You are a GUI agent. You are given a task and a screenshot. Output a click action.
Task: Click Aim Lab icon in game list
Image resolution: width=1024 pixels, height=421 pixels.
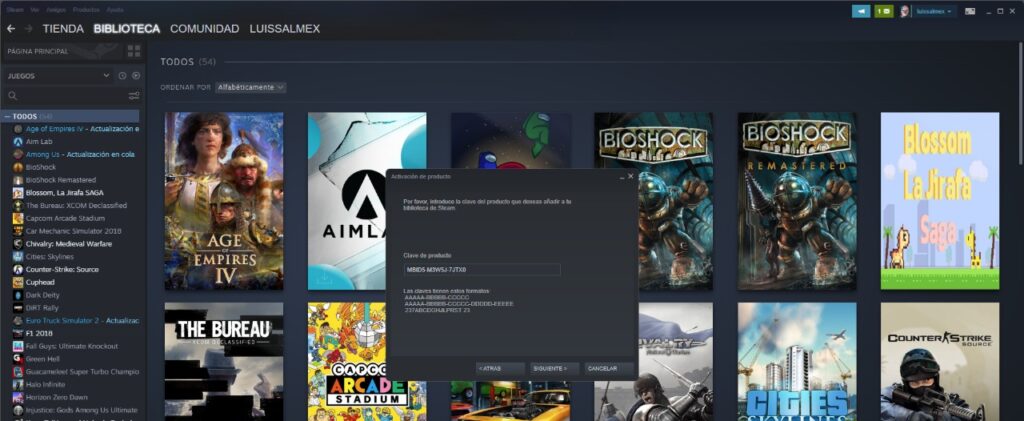click(x=18, y=142)
